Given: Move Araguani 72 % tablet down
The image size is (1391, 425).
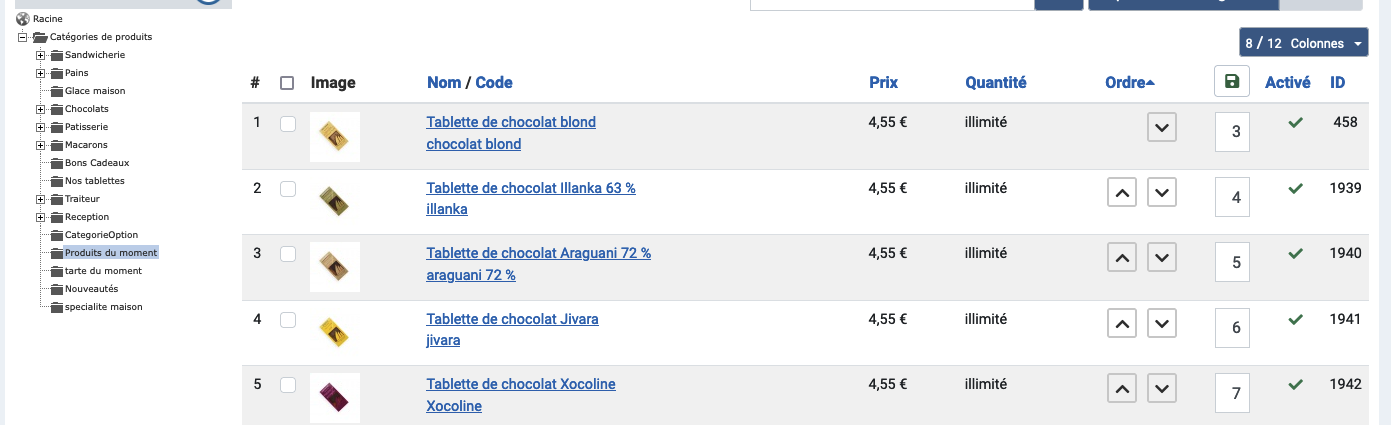Looking at the screenshot, I should tap(1161, 259).
